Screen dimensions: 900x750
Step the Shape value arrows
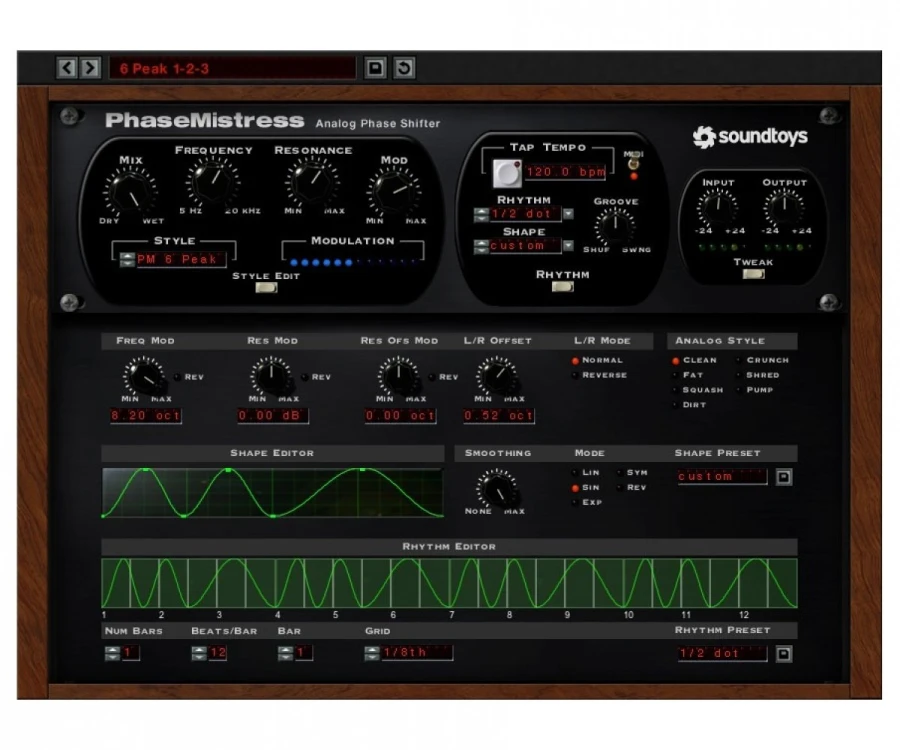click(481, 246)
